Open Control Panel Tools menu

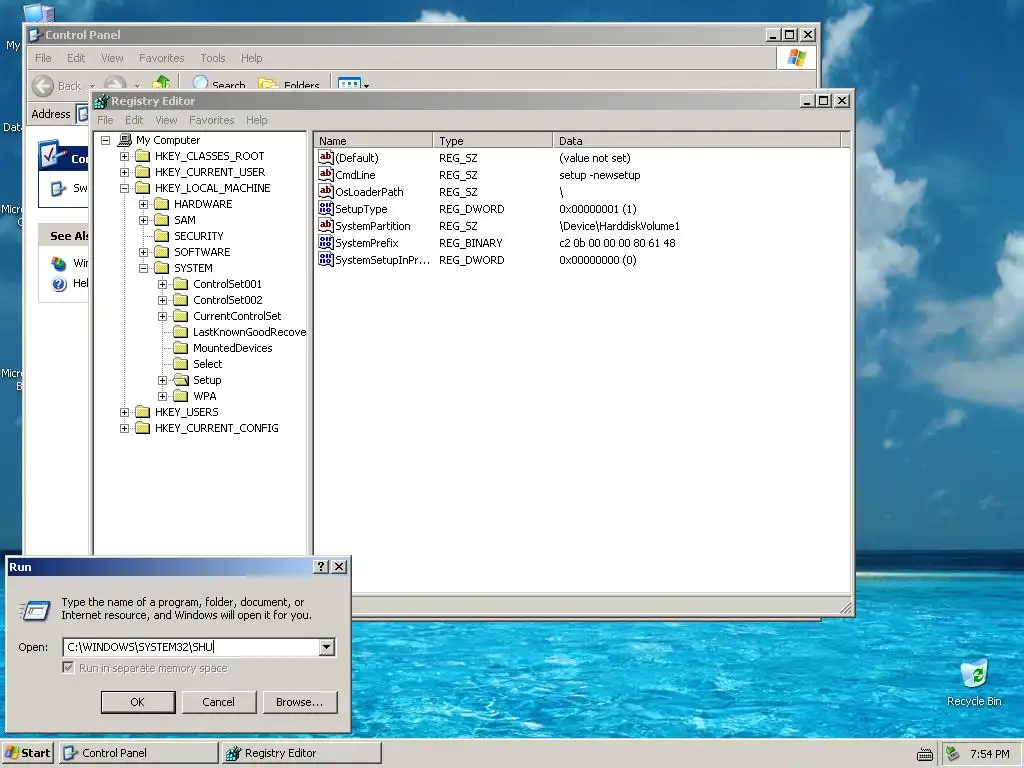pos(213,58)
